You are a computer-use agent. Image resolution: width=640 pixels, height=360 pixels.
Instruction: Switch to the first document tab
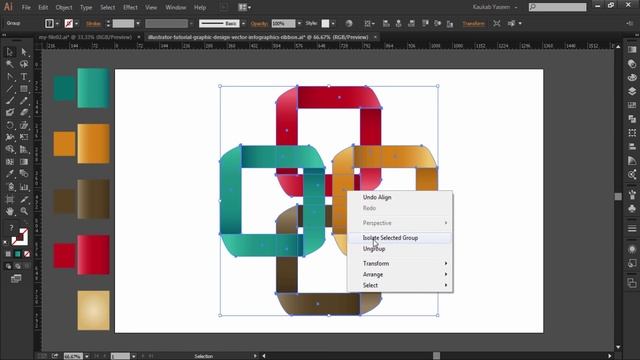pyautogui.click(x=86, y=37)
